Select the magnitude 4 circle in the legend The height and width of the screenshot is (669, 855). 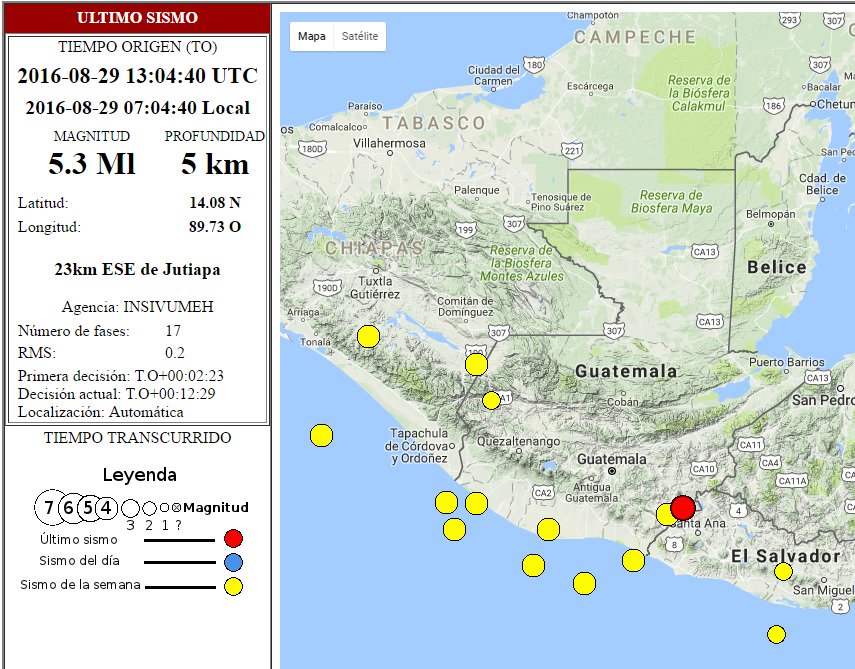[x=106, y=508]
